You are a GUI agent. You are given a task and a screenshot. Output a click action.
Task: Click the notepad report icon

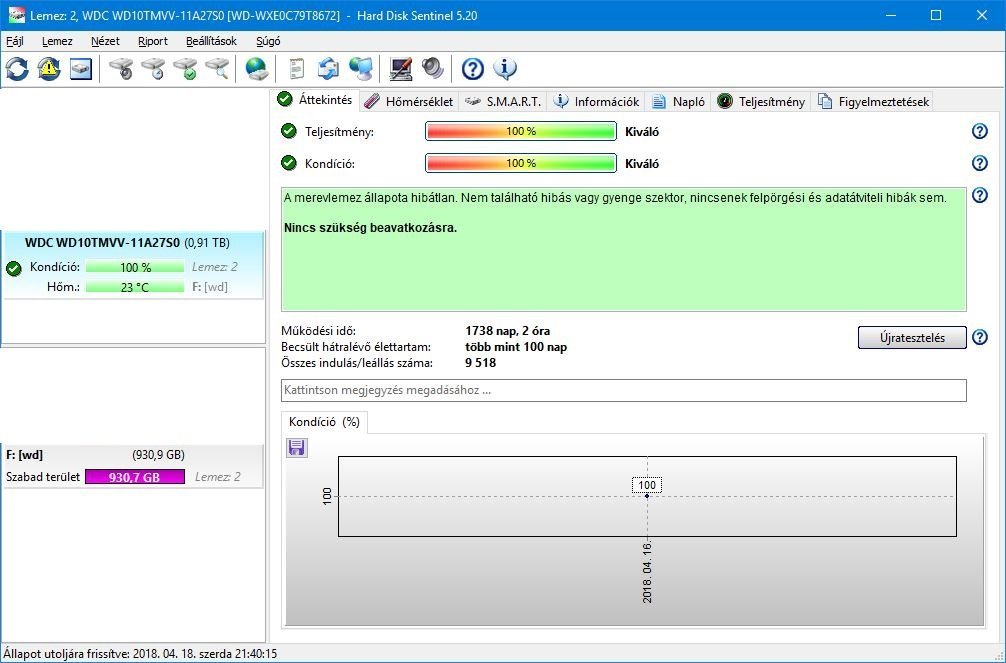click(296, 69)
